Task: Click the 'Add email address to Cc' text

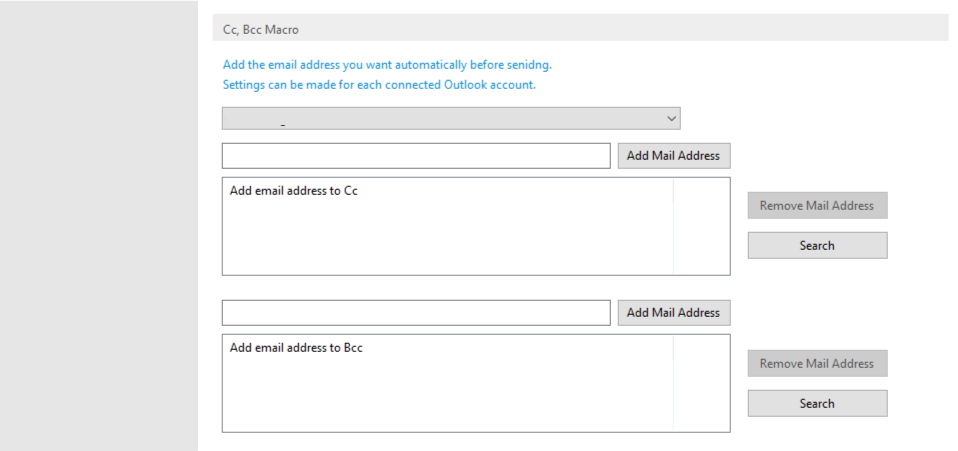Action: 293,191
